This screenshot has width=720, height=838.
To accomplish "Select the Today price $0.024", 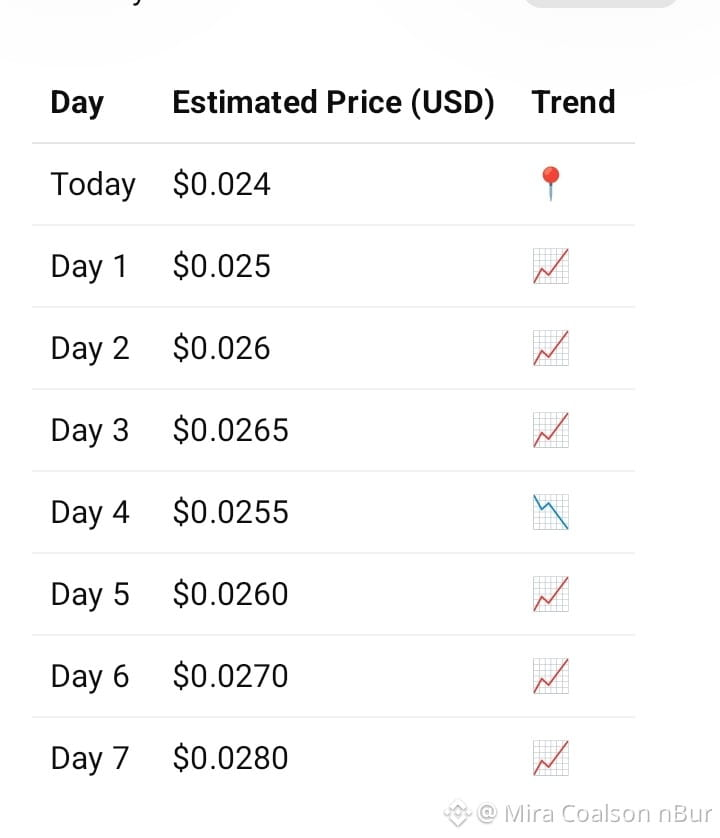I will coord(221,184).
